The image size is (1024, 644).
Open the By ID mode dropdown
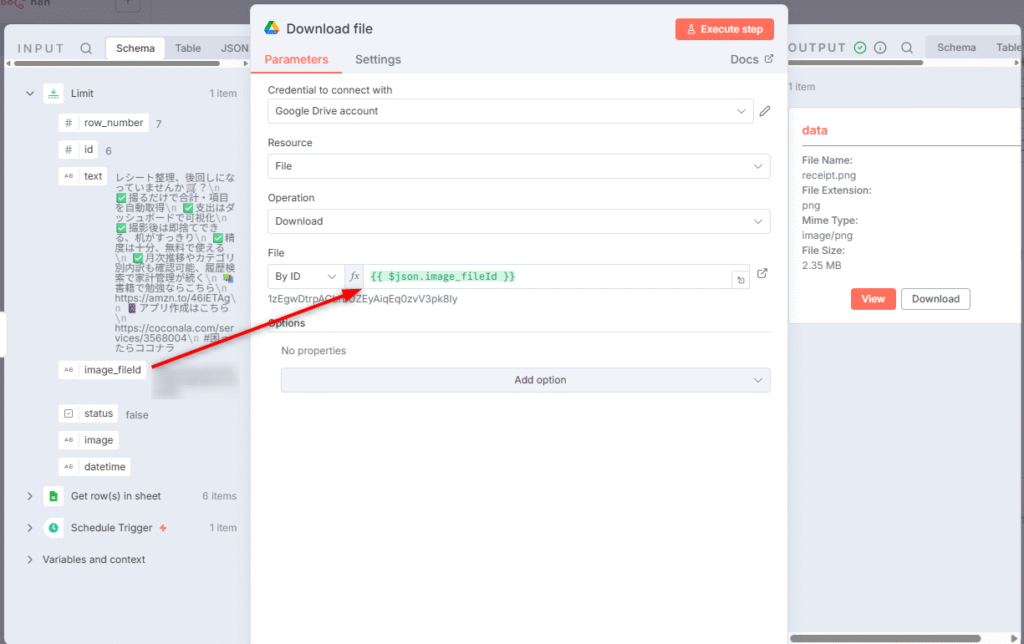[x=305, y=276]
